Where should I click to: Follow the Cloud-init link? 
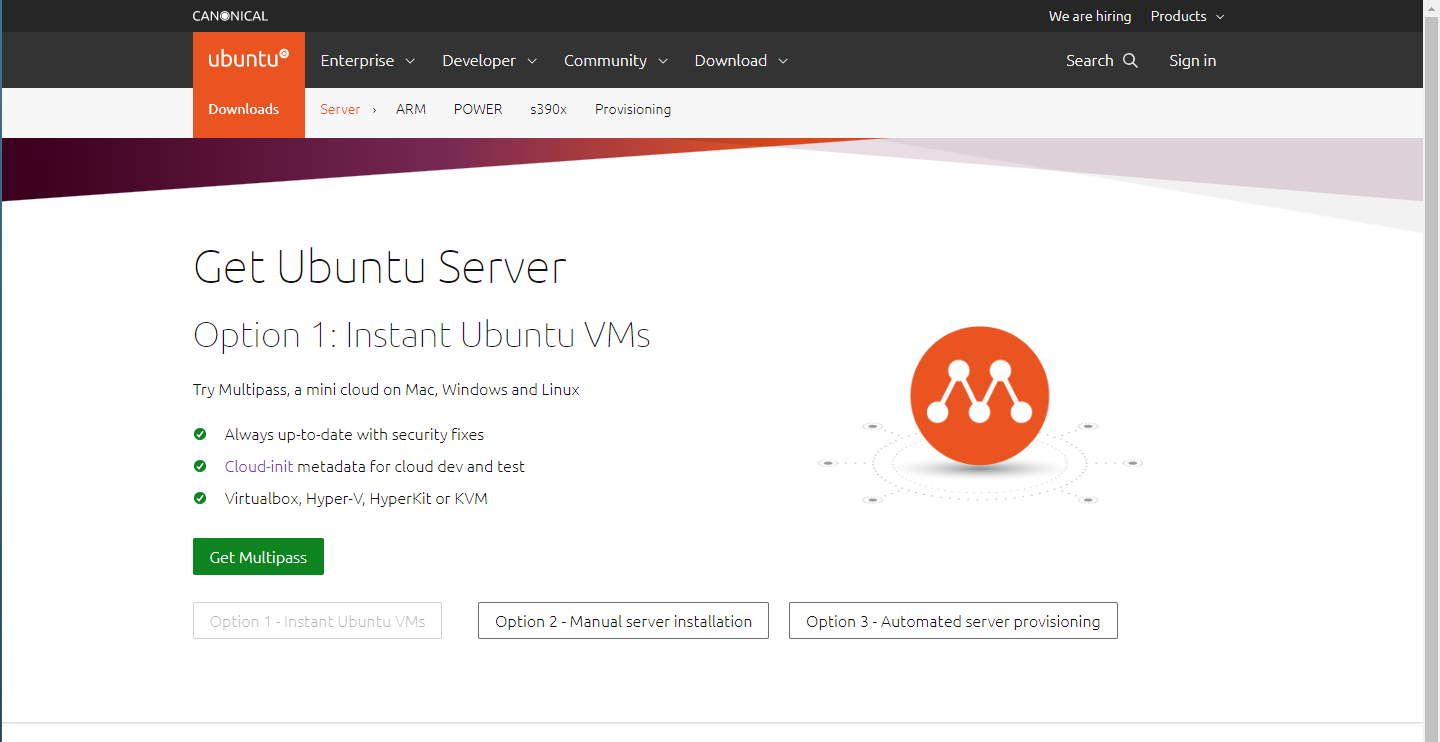[259, 466]
